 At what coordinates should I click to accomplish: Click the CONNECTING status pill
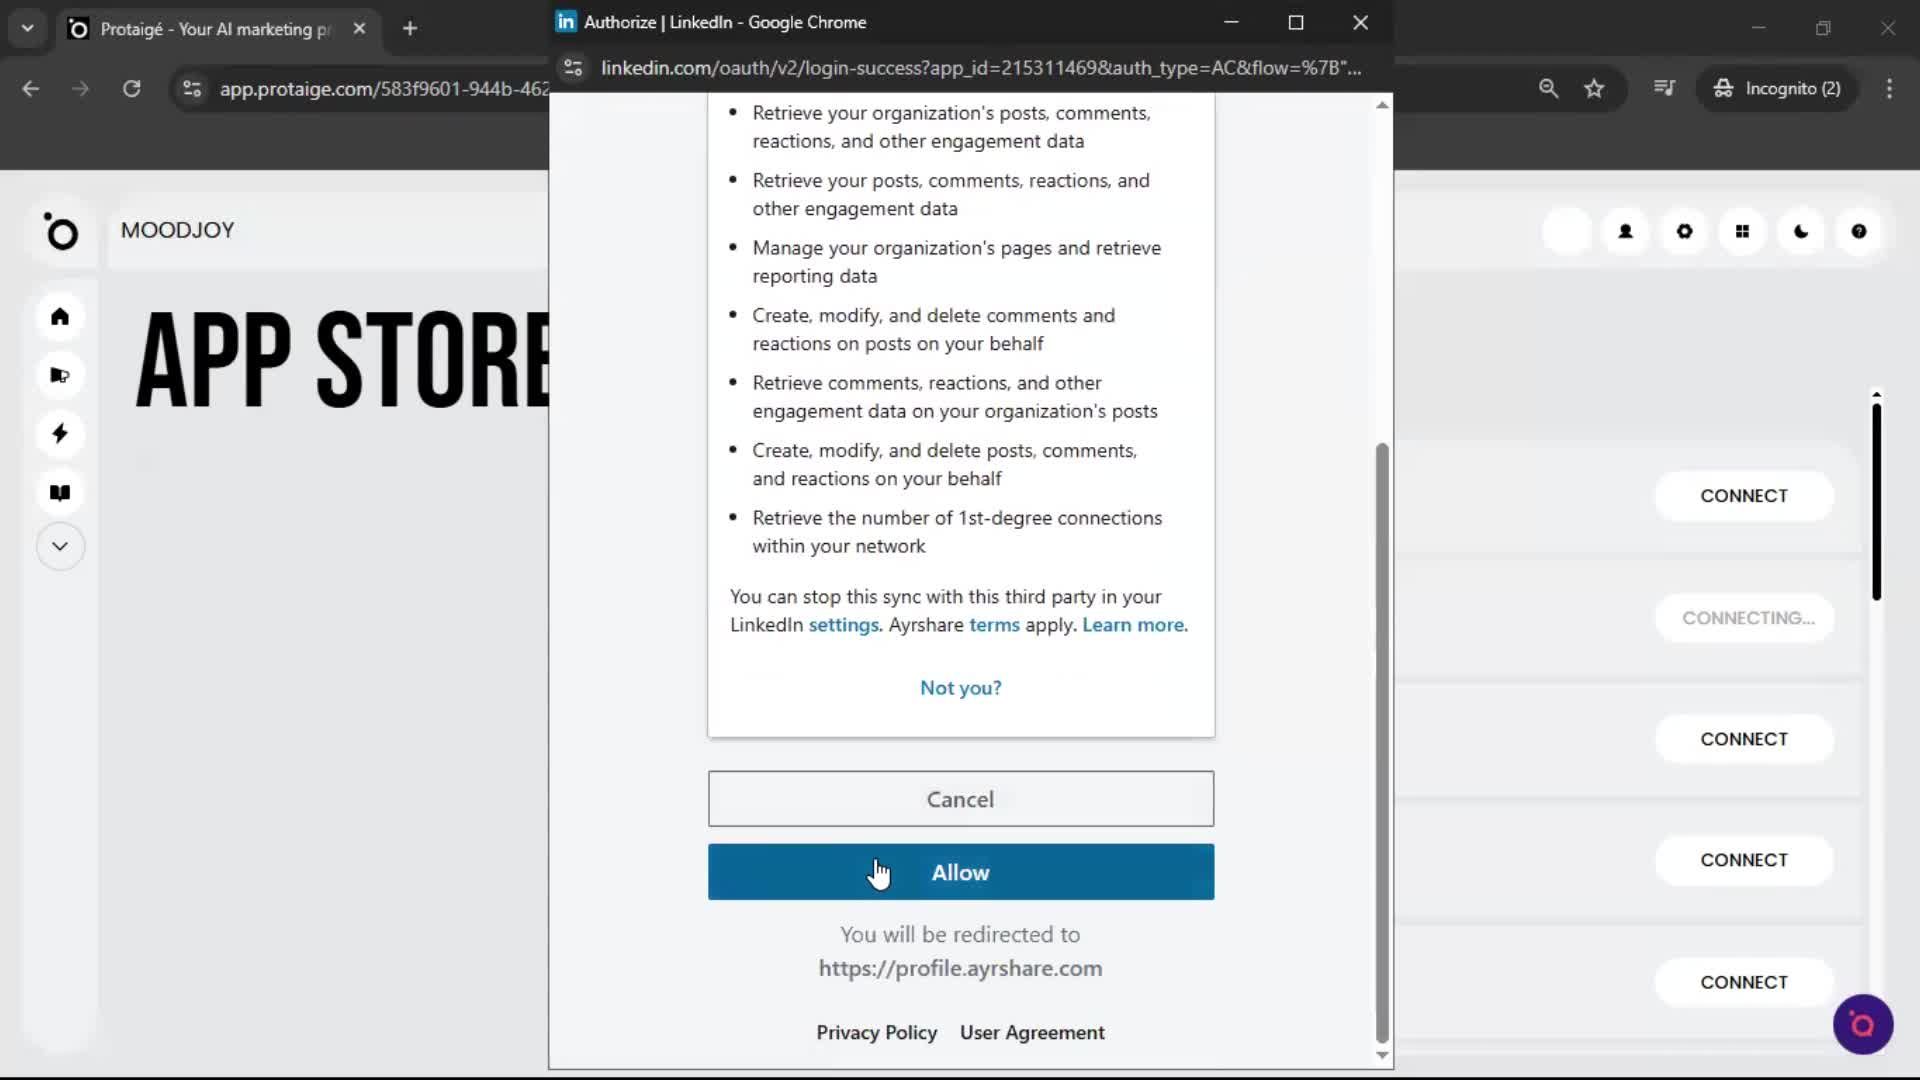pyautogui.click(x=1745, y=617)
